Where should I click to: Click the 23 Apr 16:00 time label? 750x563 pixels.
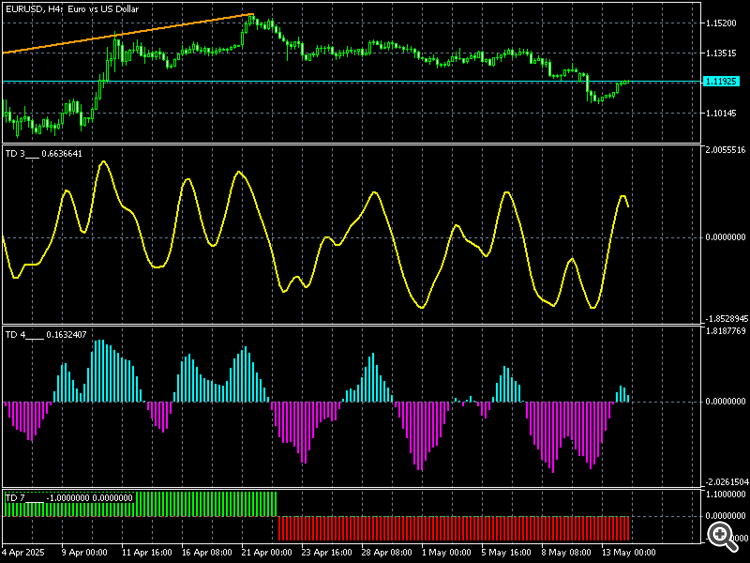(x=327, y=552)
